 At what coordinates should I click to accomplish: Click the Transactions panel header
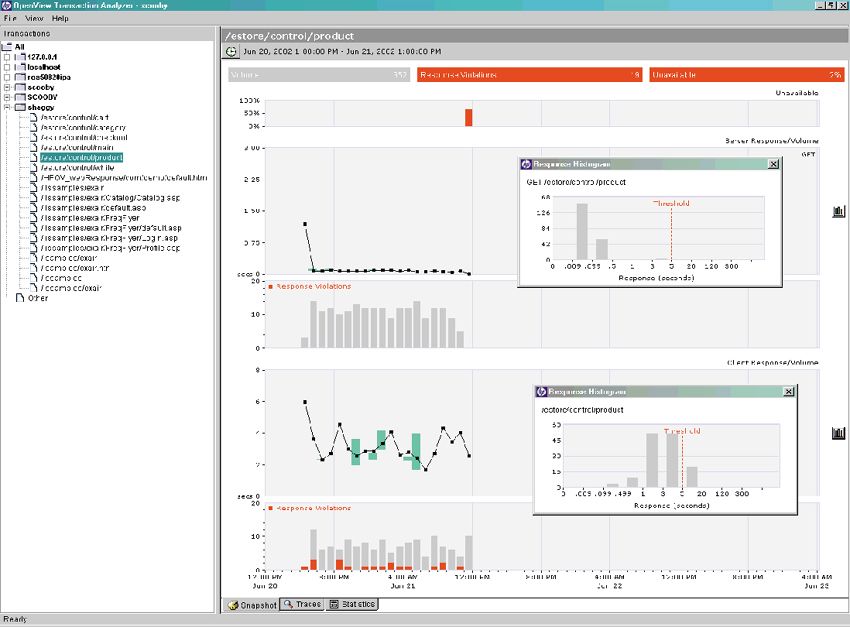107,34
